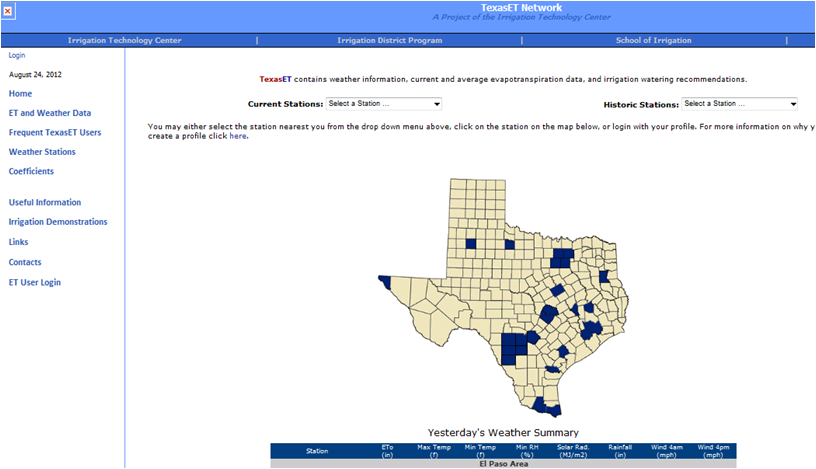Viewport: 816px width, 469px height.
Task: Click the Solar Rad. column header
Action: point(573,451)
